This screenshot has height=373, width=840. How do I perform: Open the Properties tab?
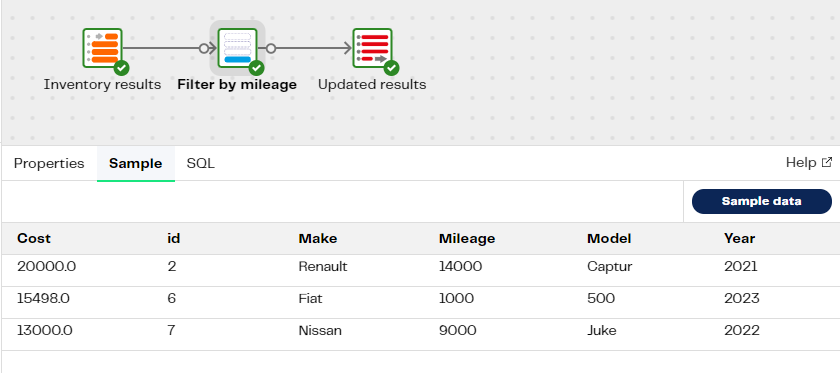pyautogui.click(x=49, y=163)
